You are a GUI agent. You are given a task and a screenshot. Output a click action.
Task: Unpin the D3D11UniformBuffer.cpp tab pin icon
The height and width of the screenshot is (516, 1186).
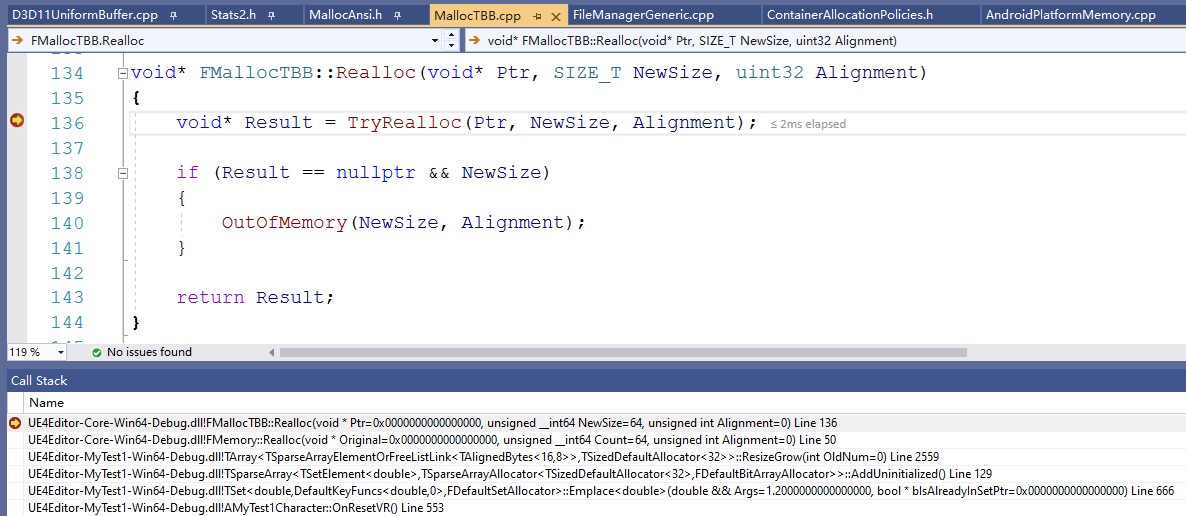[x=174, y=15]
